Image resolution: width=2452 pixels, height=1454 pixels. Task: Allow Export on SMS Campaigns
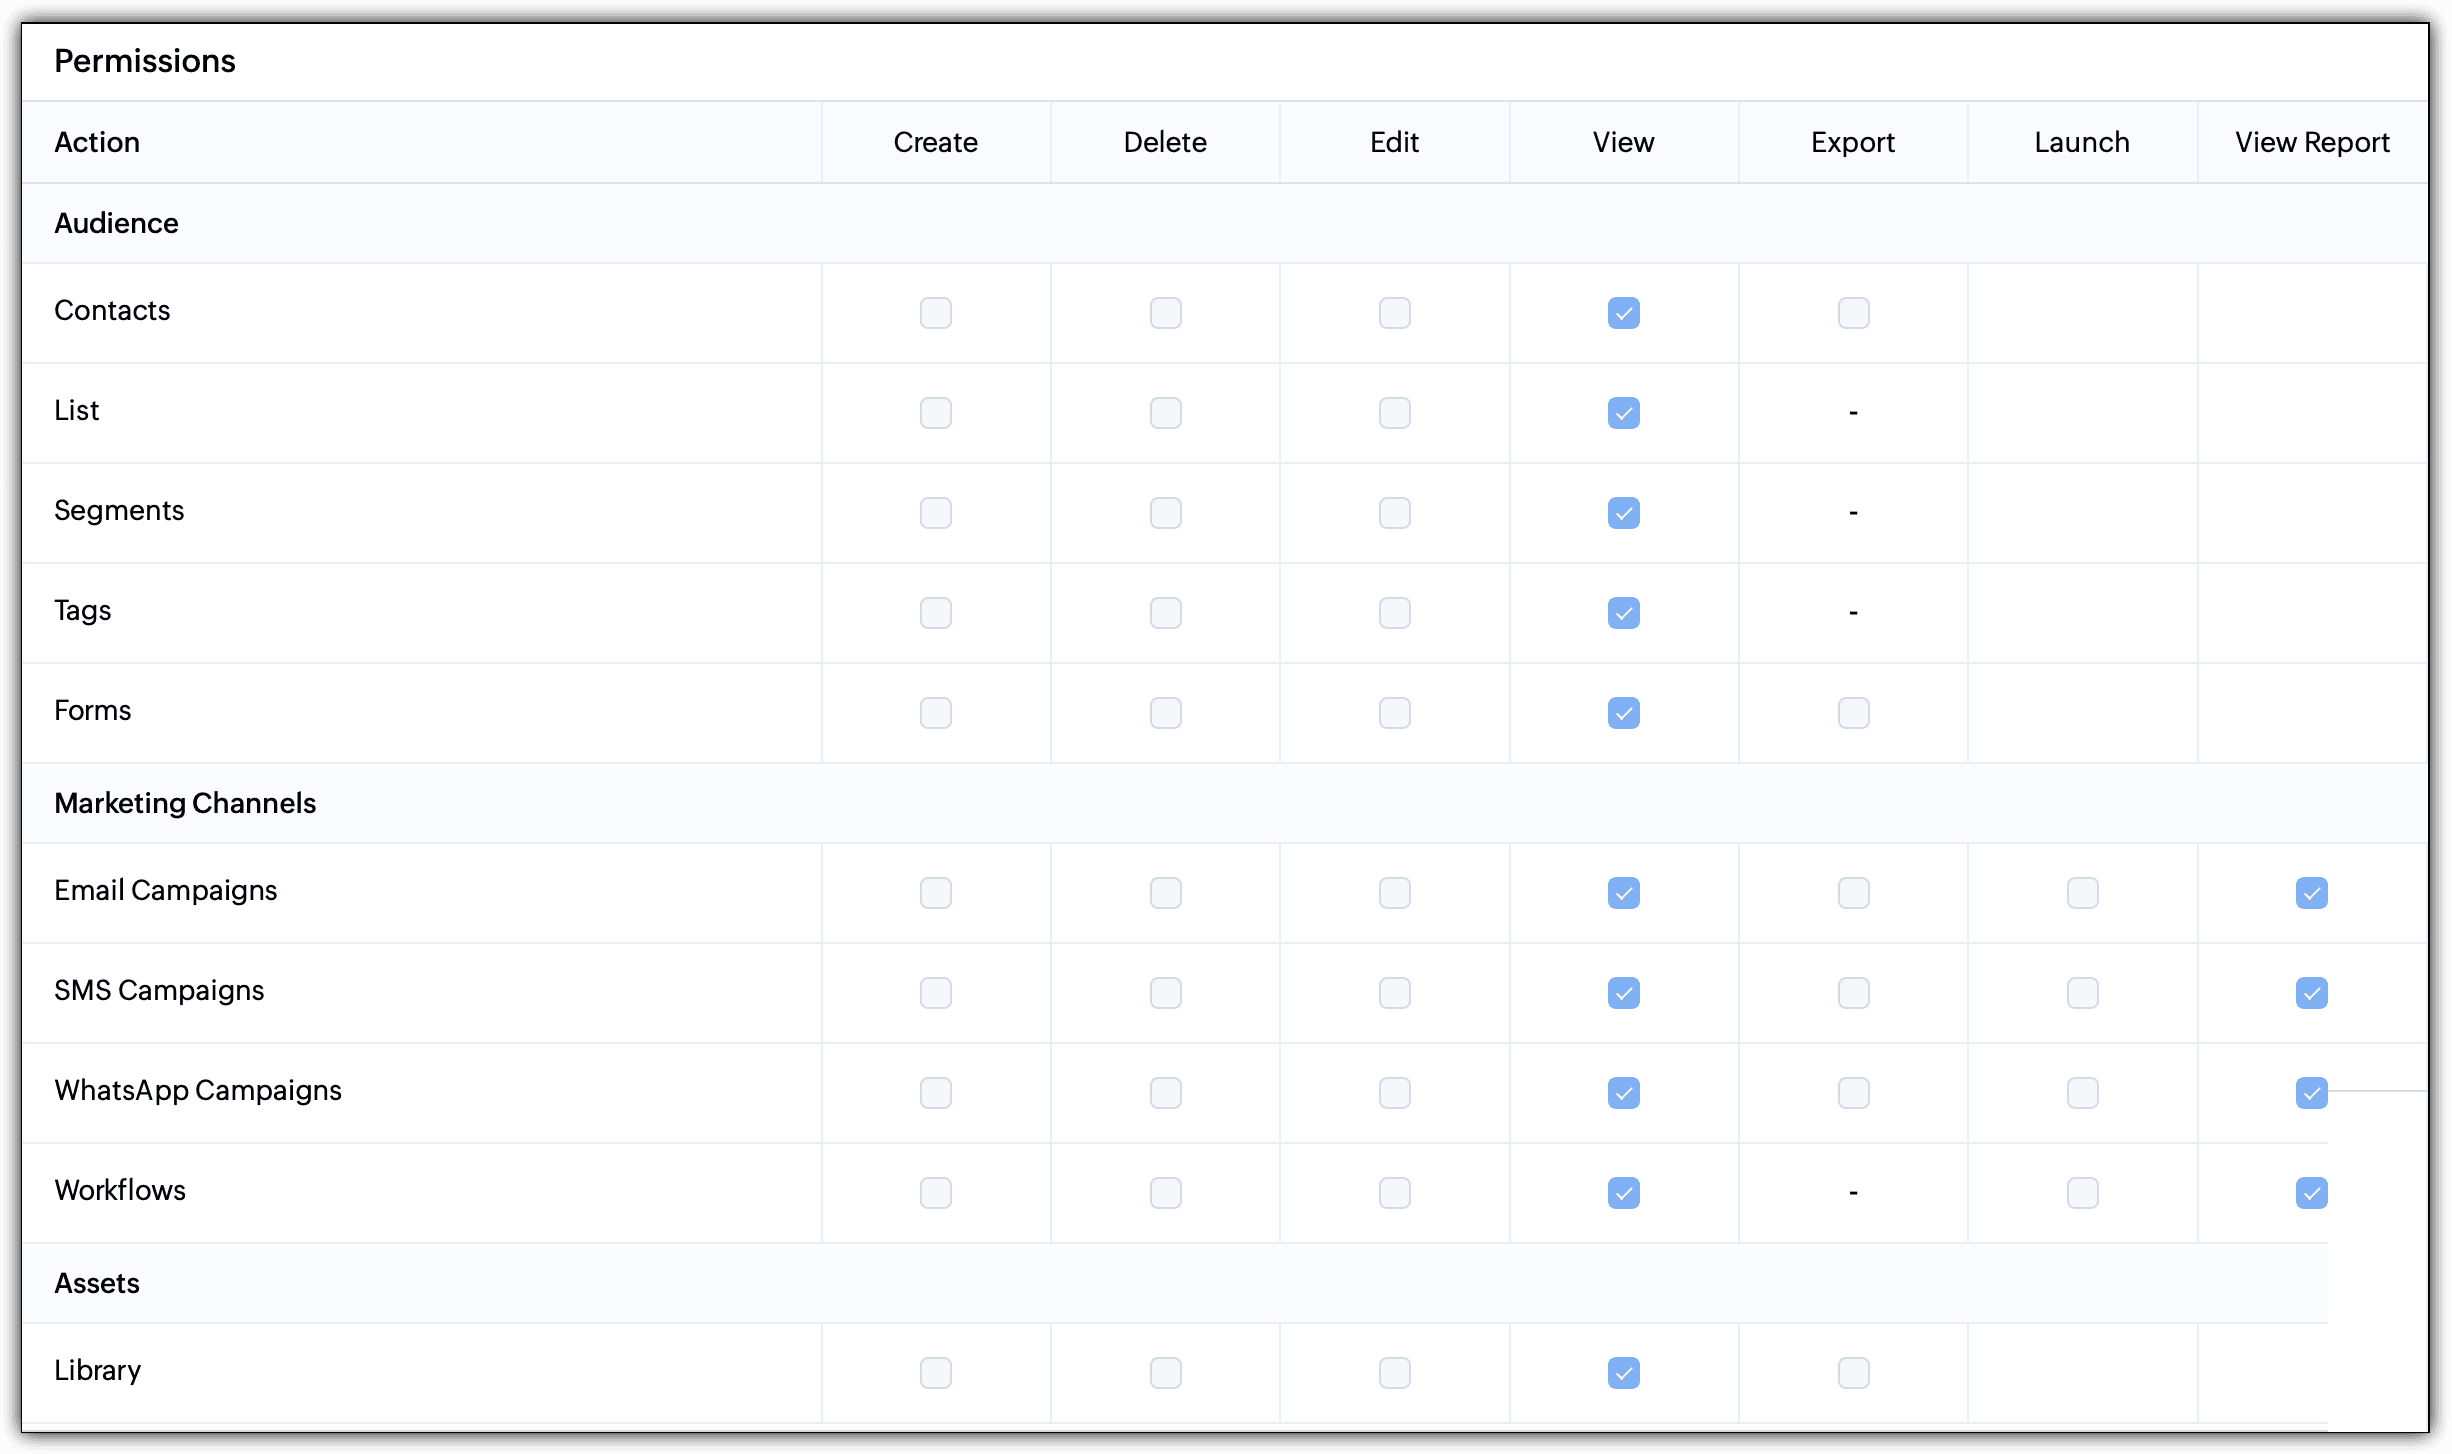click(1853, 993)
